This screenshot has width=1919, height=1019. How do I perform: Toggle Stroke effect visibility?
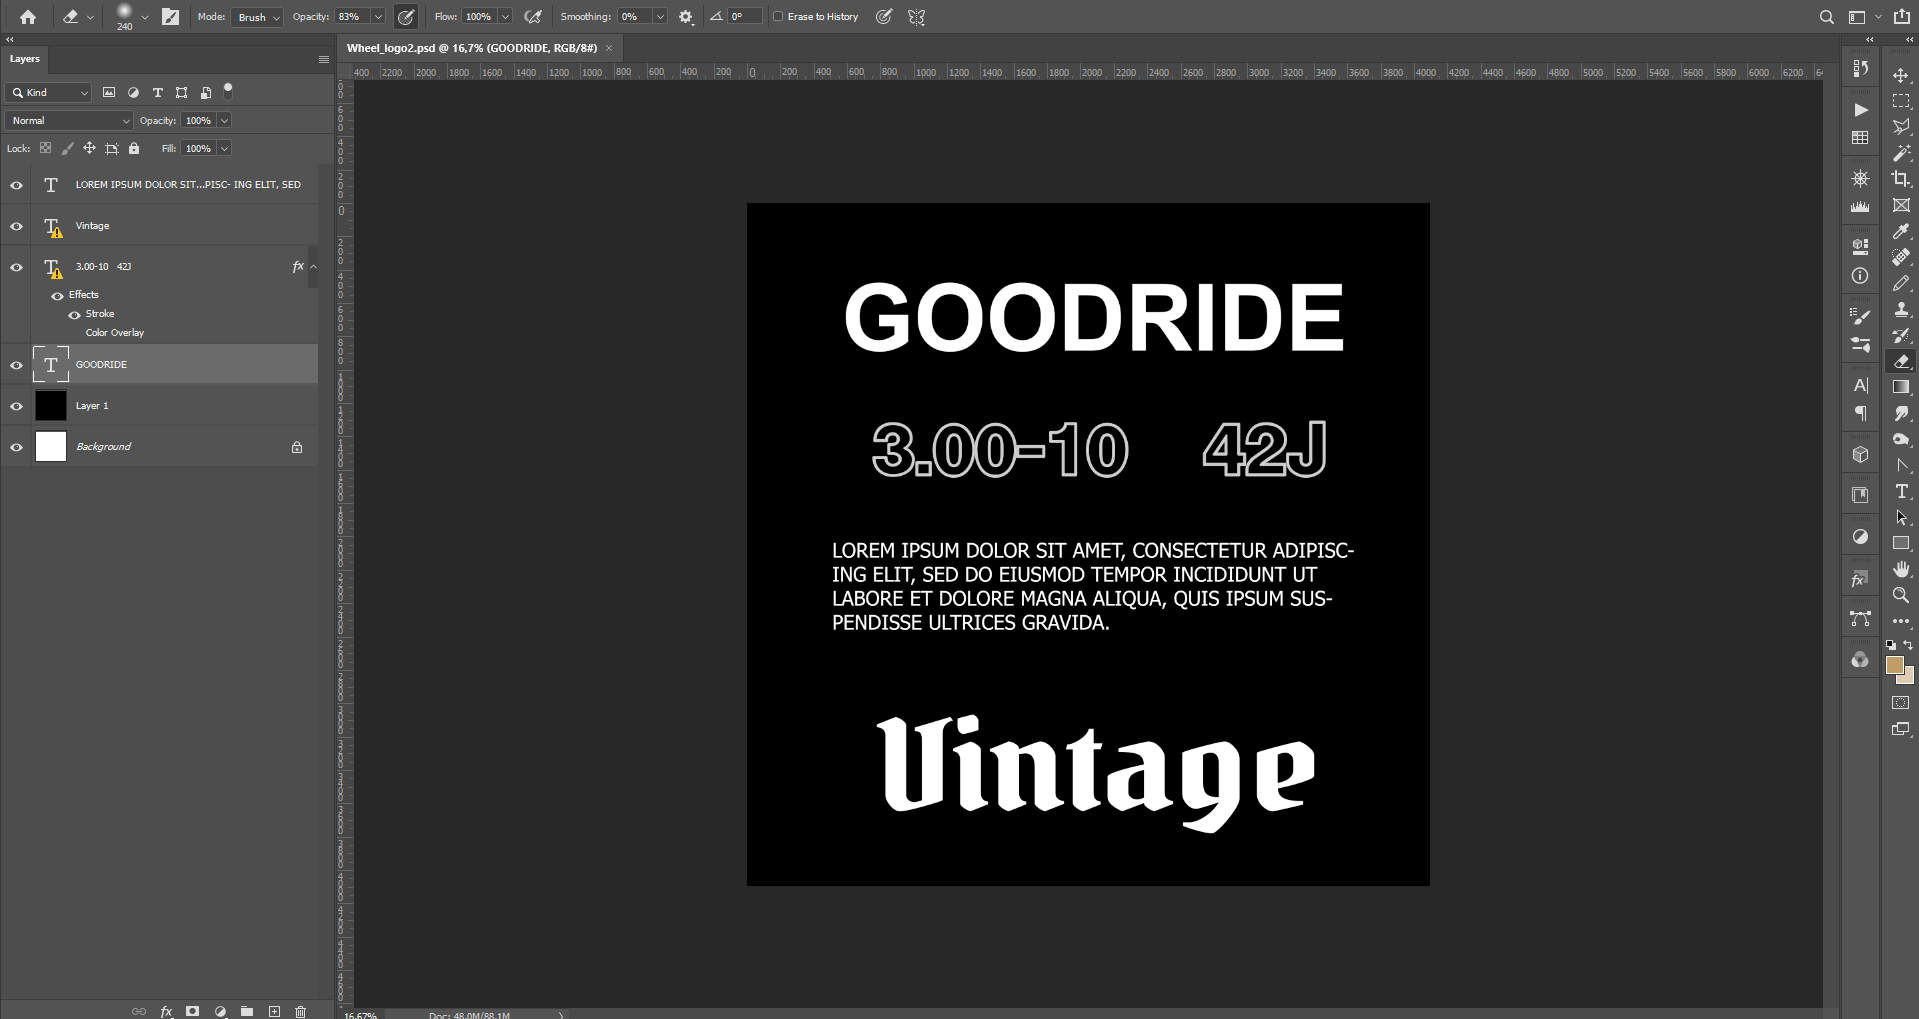(74, 314)
